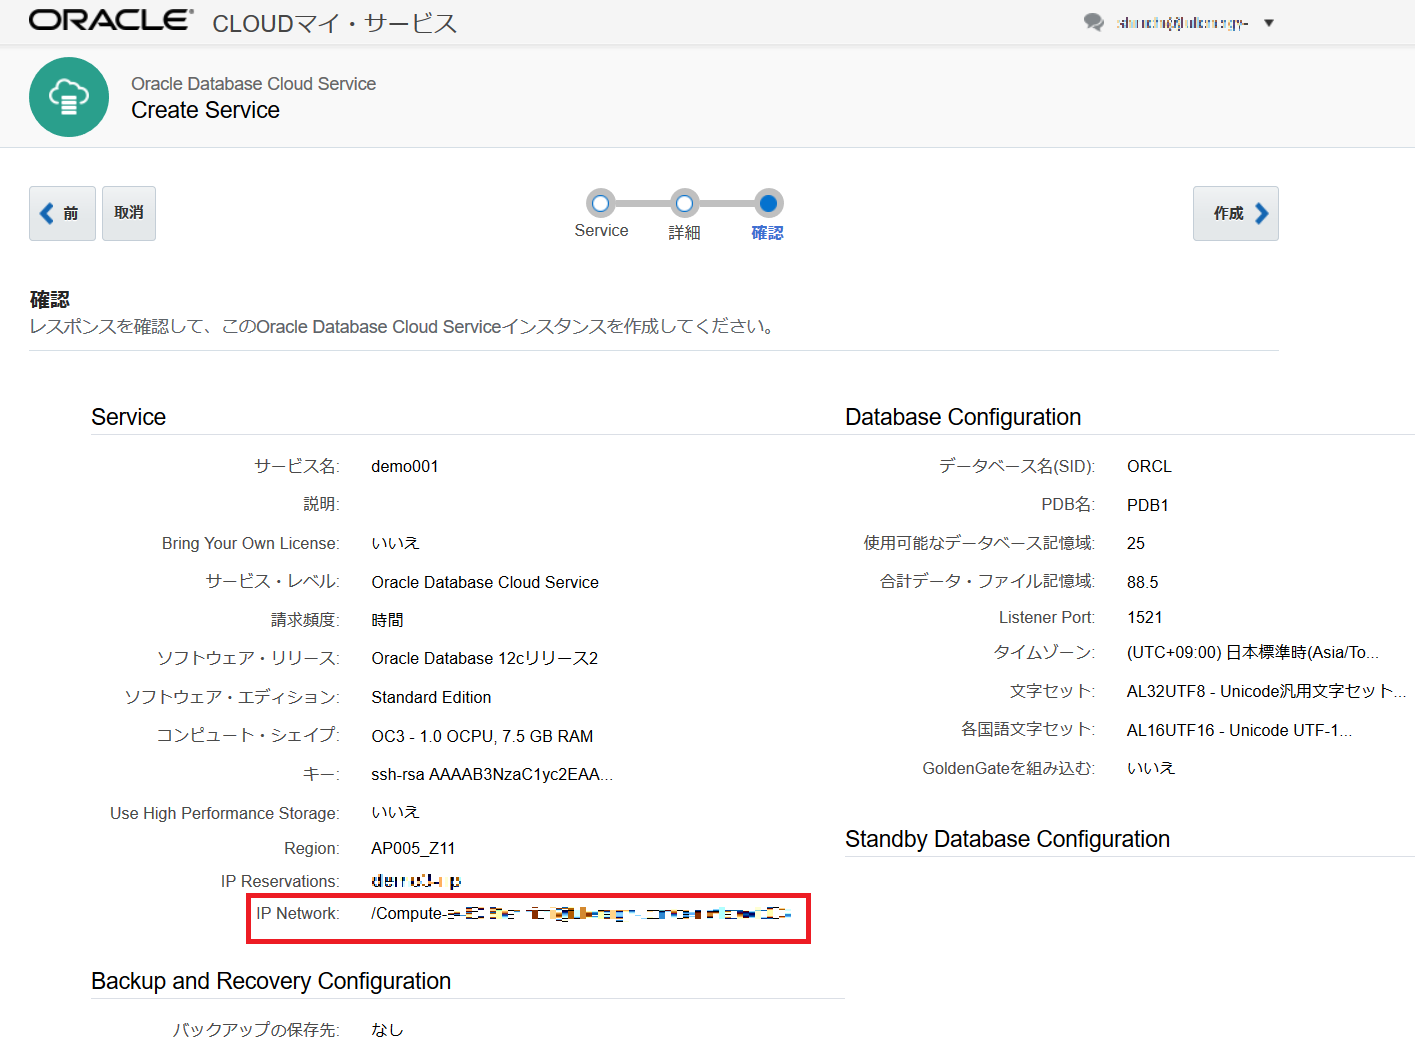
Task: Click the IP Reservations label
Action: 280,881
